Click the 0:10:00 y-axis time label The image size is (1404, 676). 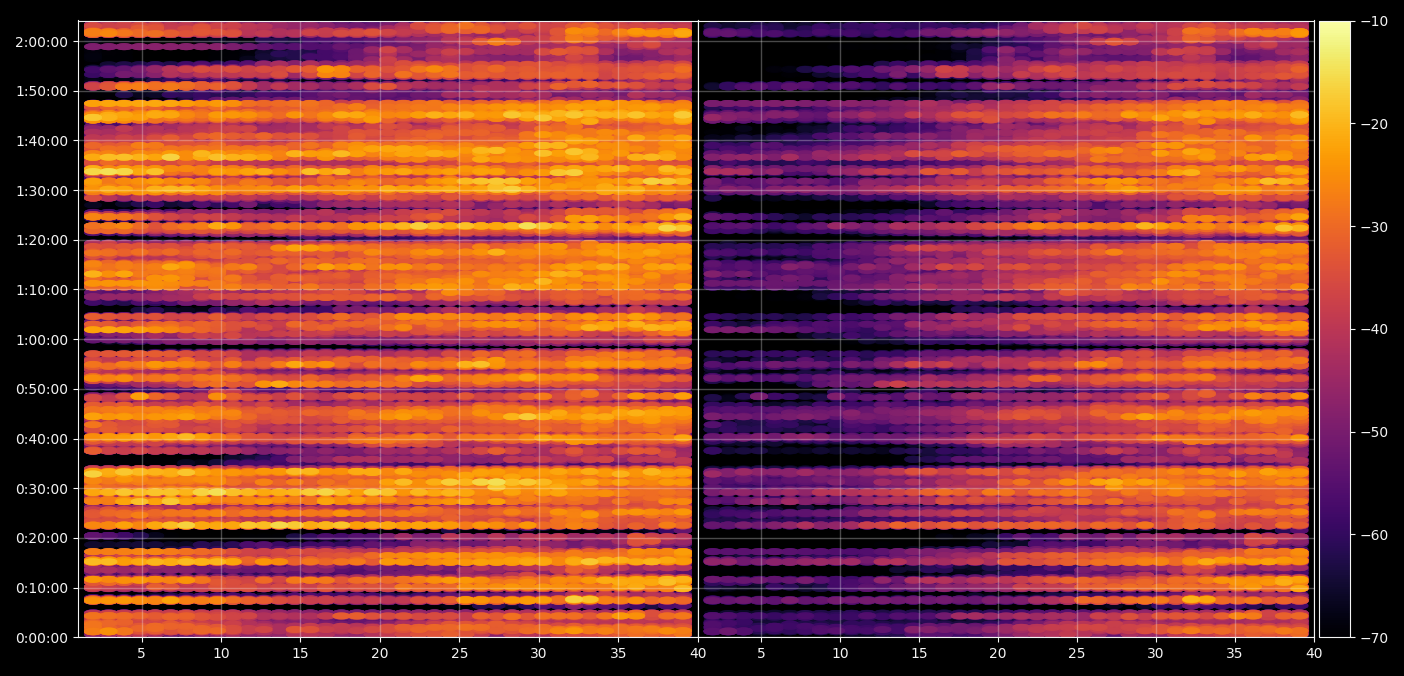[x=41, y=588]
